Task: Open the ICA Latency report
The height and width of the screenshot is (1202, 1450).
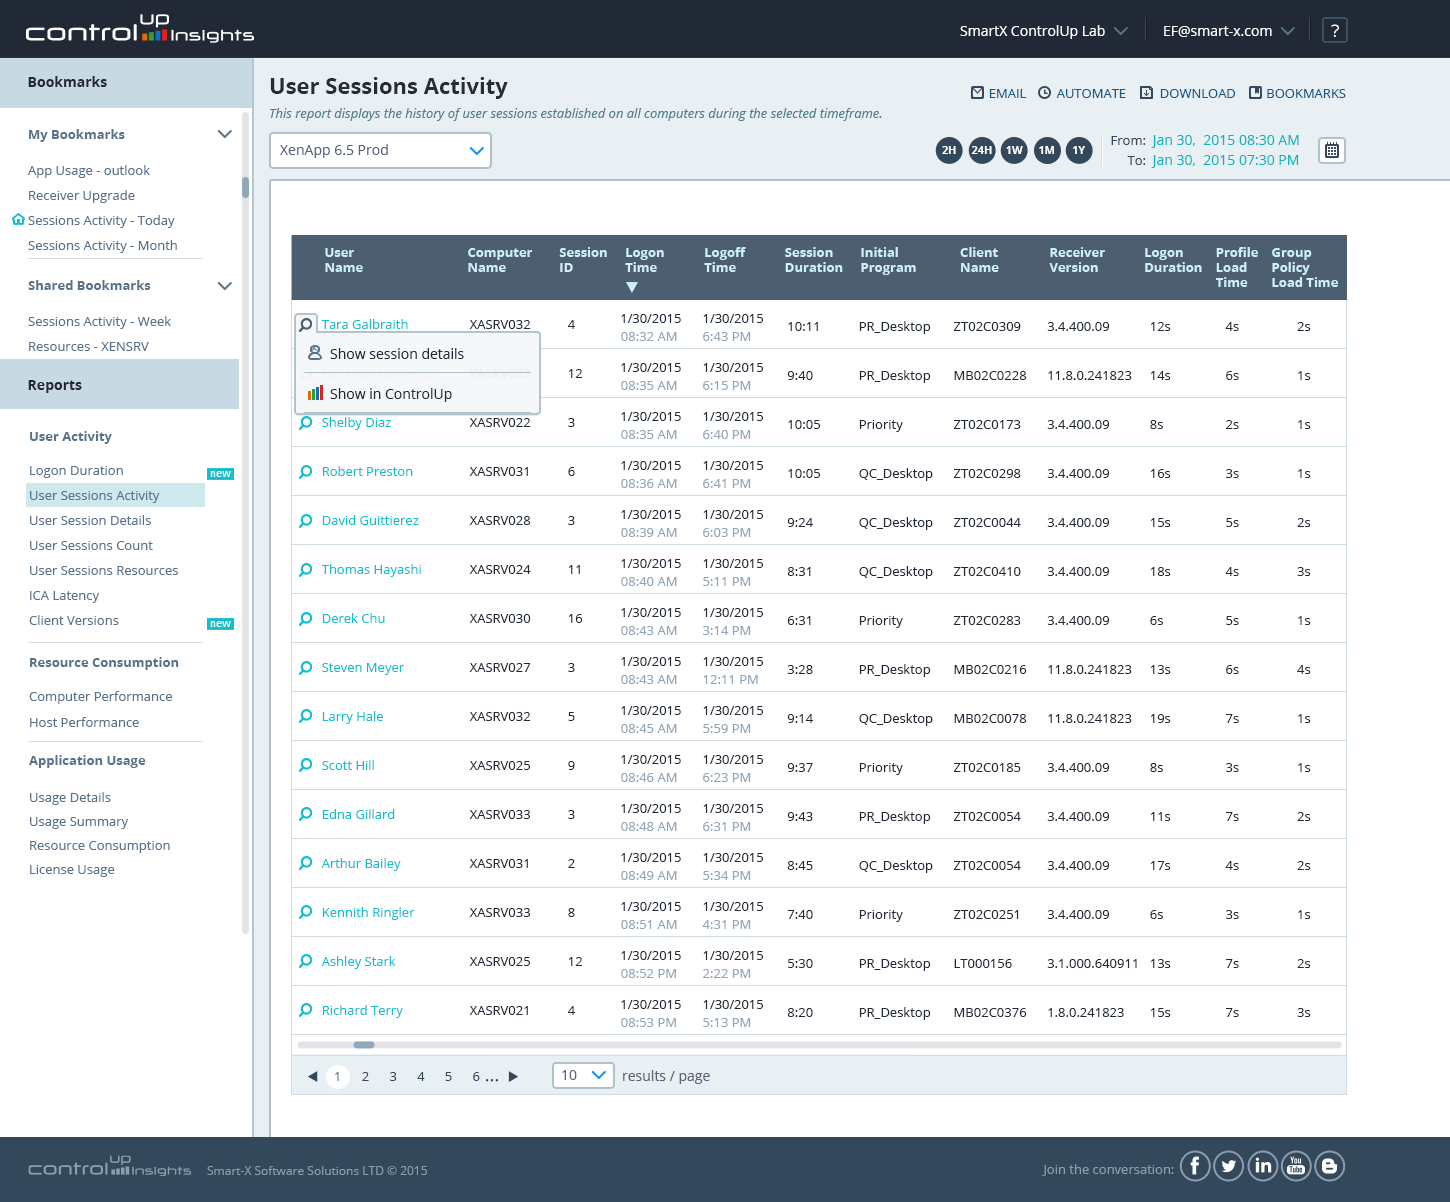Action: click(64, 595)
